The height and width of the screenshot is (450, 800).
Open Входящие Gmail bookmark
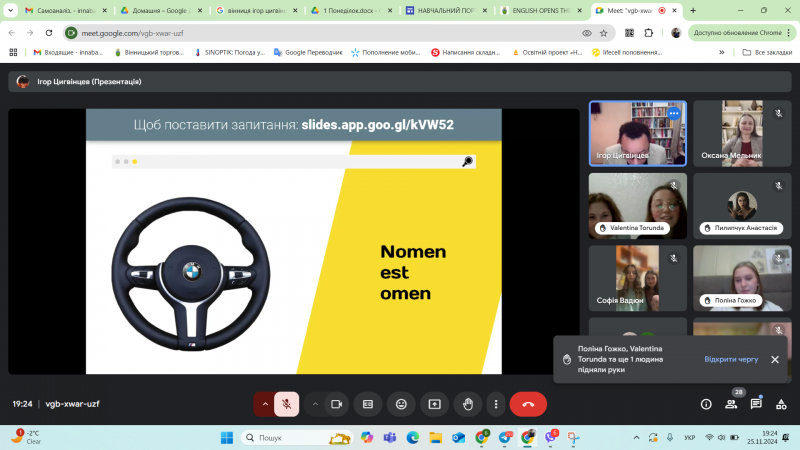(x=68, y=52)
